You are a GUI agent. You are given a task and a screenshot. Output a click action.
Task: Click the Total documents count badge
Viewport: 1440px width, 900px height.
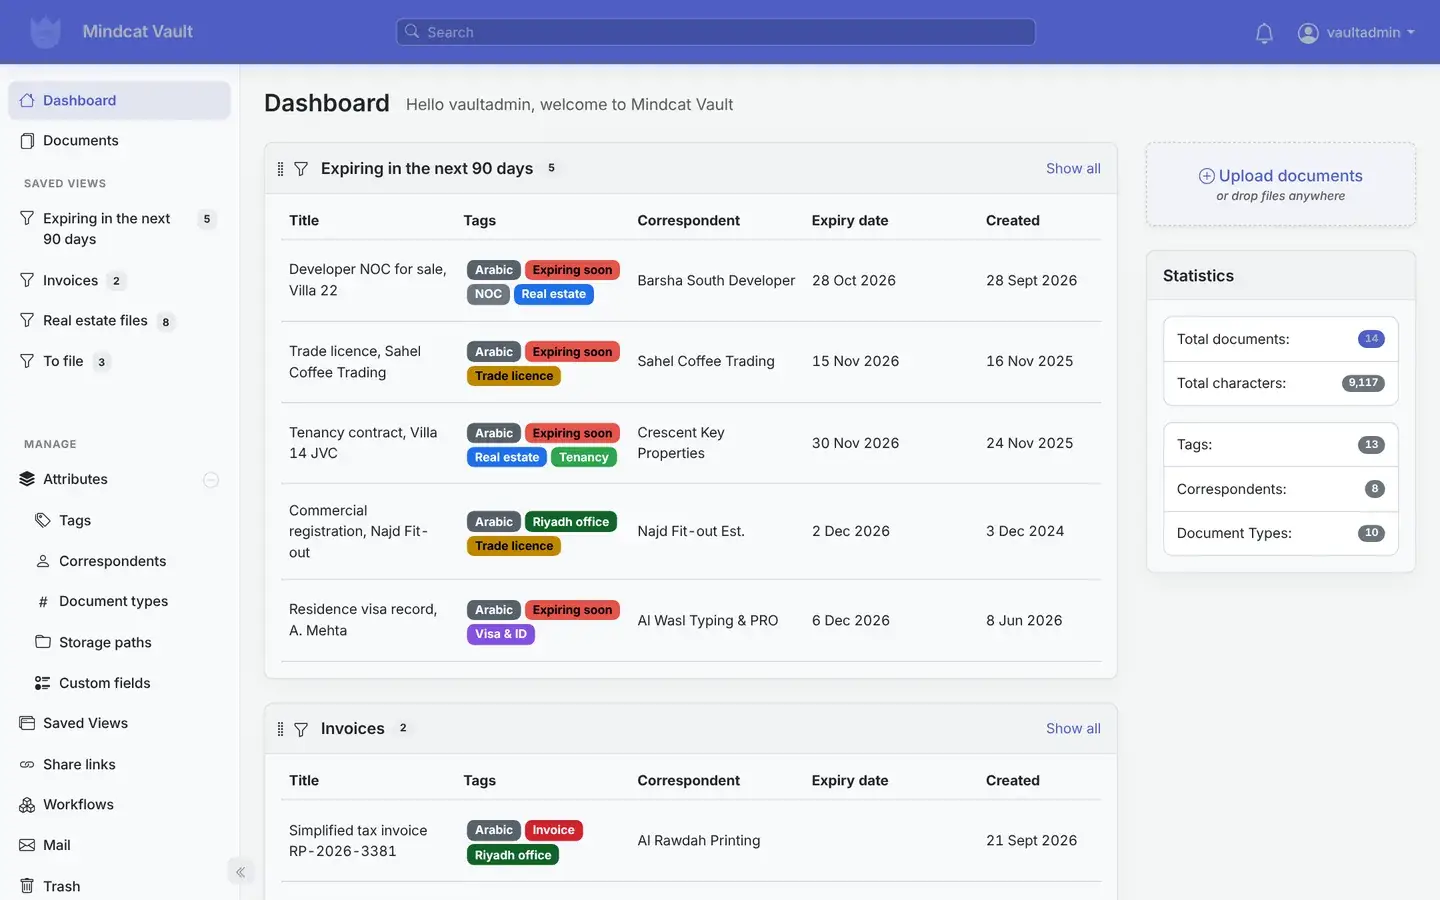tap(1371, 339)
